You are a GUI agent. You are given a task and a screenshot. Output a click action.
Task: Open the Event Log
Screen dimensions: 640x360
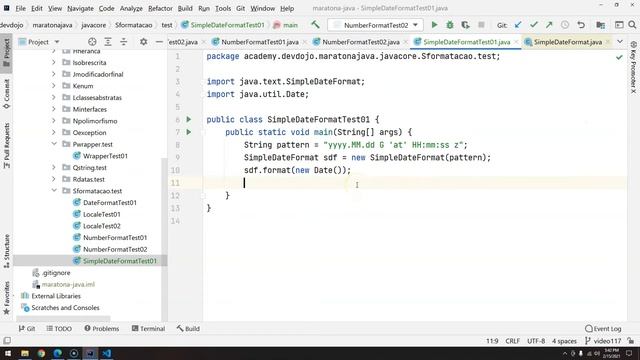coord(603,329)
